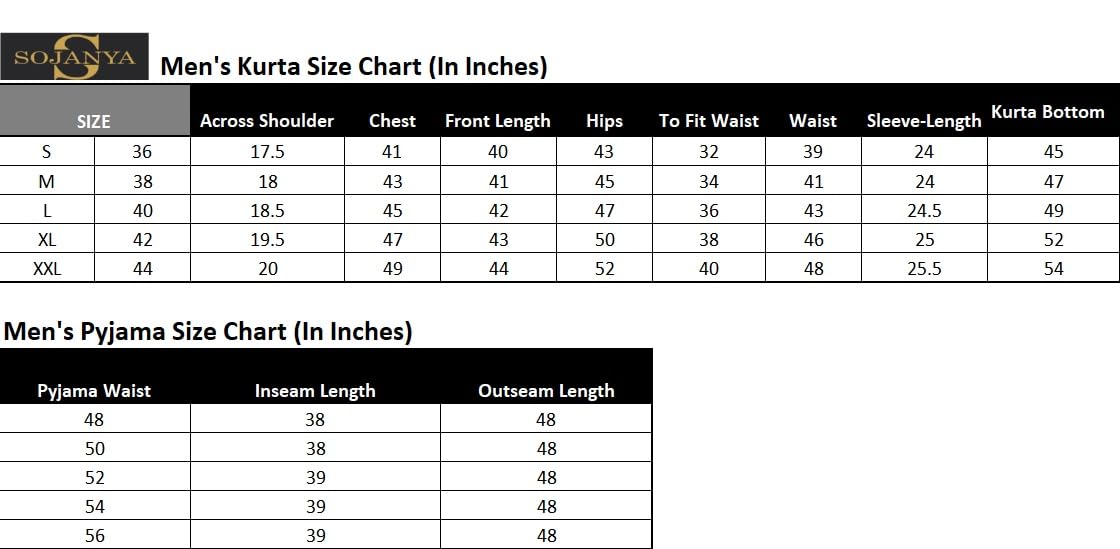
Task: Select the Men's Kurta Size Chart title
Action: (x=354, y=67)
